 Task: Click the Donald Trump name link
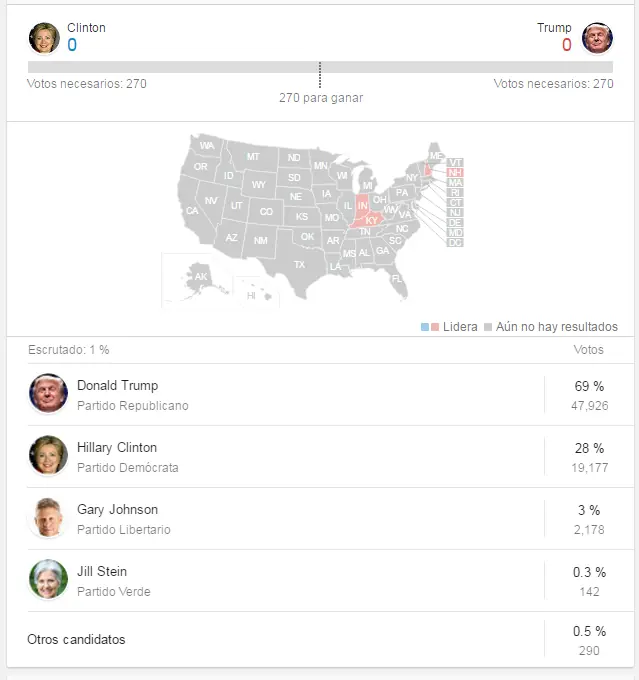tap(118, 386)
